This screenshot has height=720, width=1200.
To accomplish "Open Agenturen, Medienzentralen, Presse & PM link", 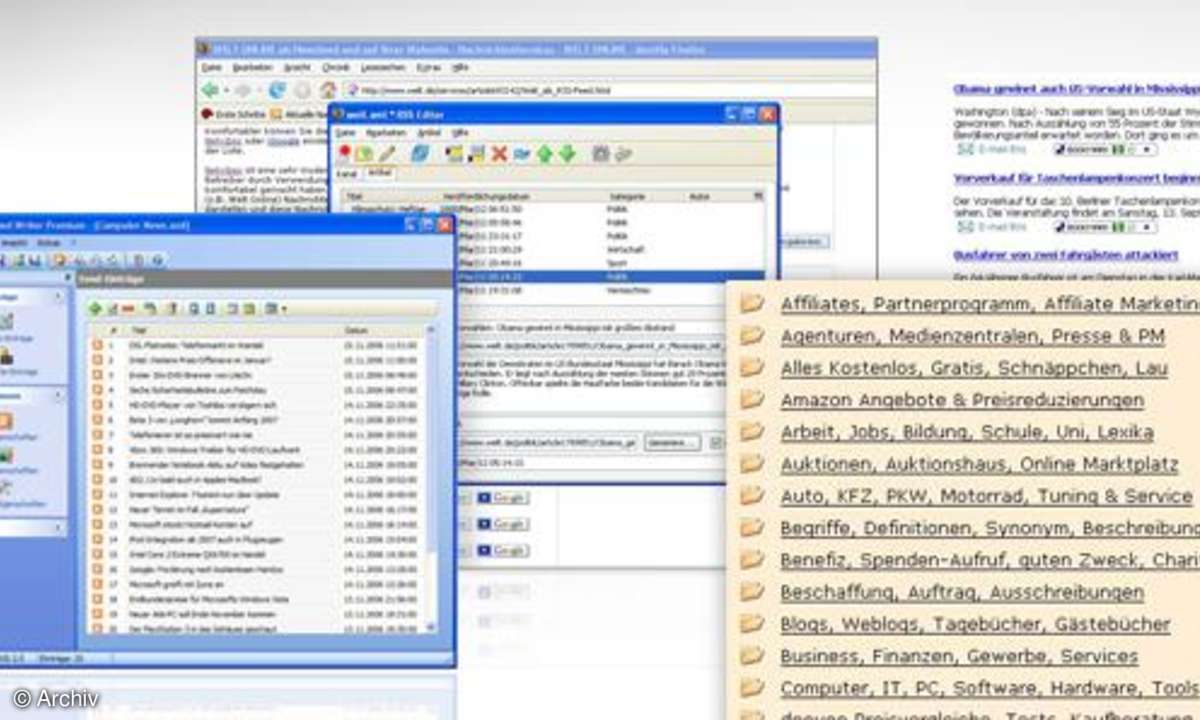I will (x=972, y=336).
